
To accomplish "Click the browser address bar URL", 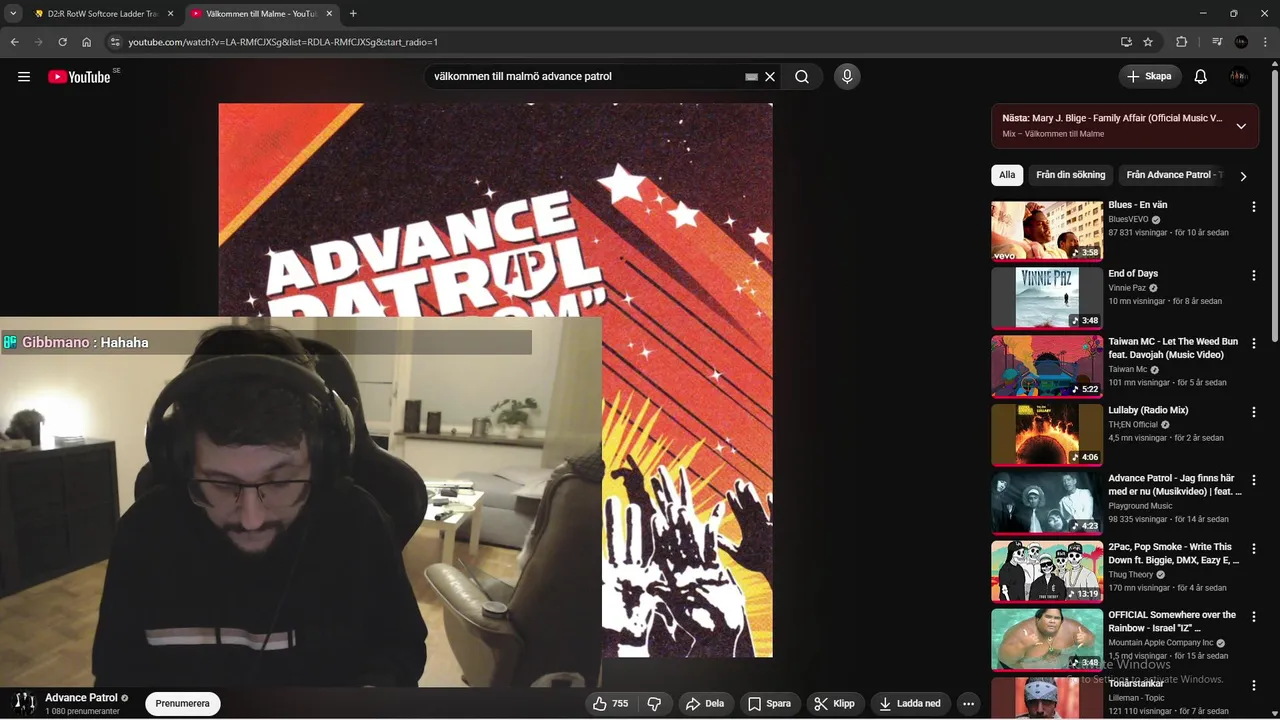I will pos(283,42).
